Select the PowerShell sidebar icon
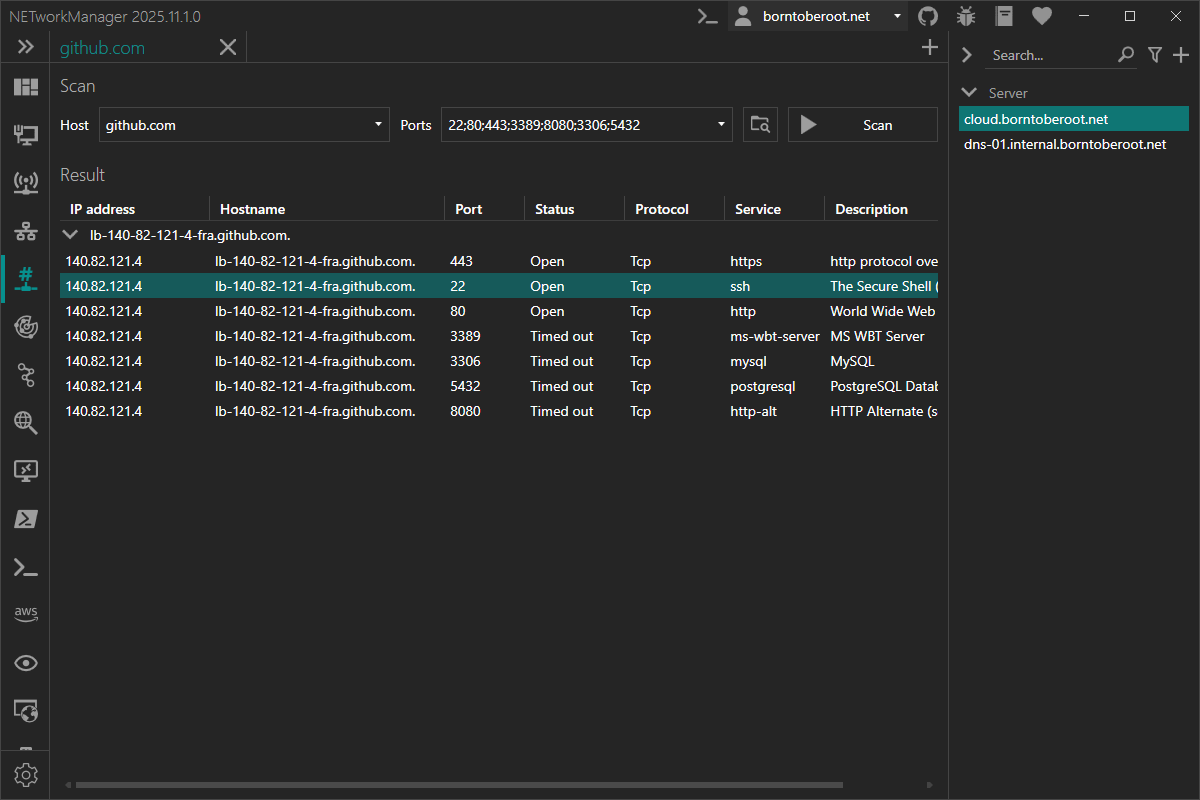 [25, 518]
